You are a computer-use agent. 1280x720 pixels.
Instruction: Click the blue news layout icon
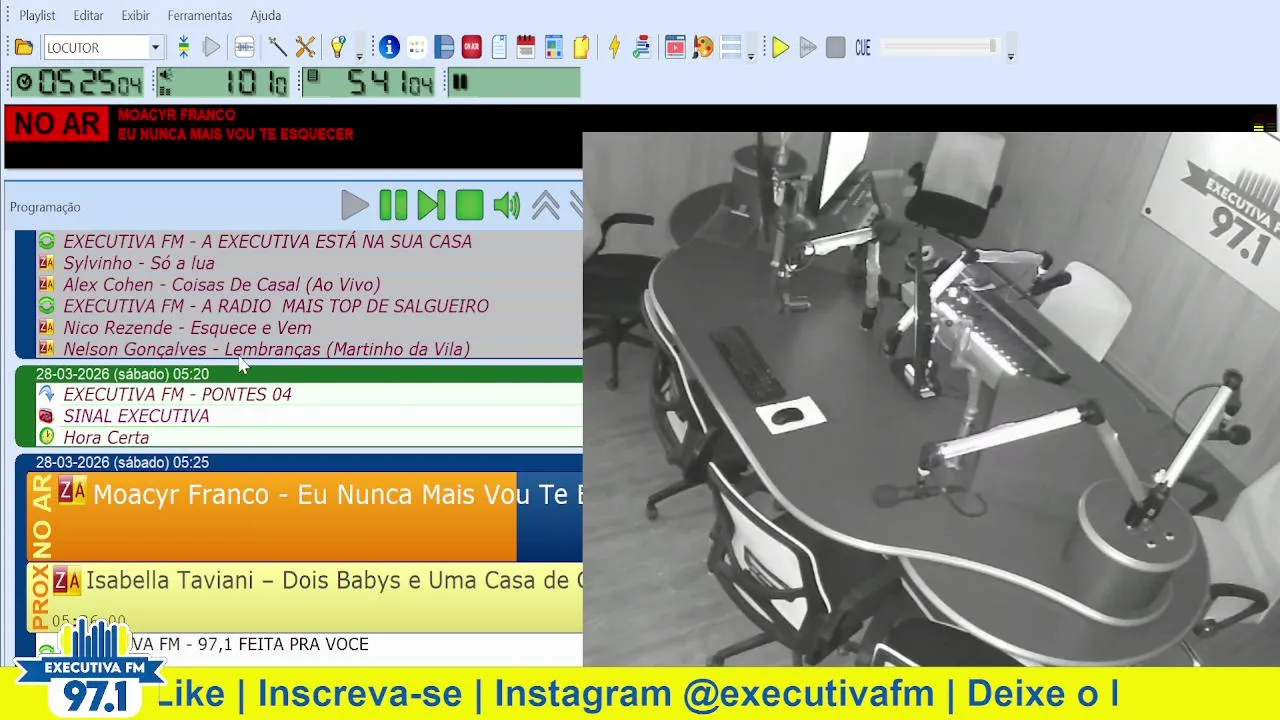tap(554, 47)
